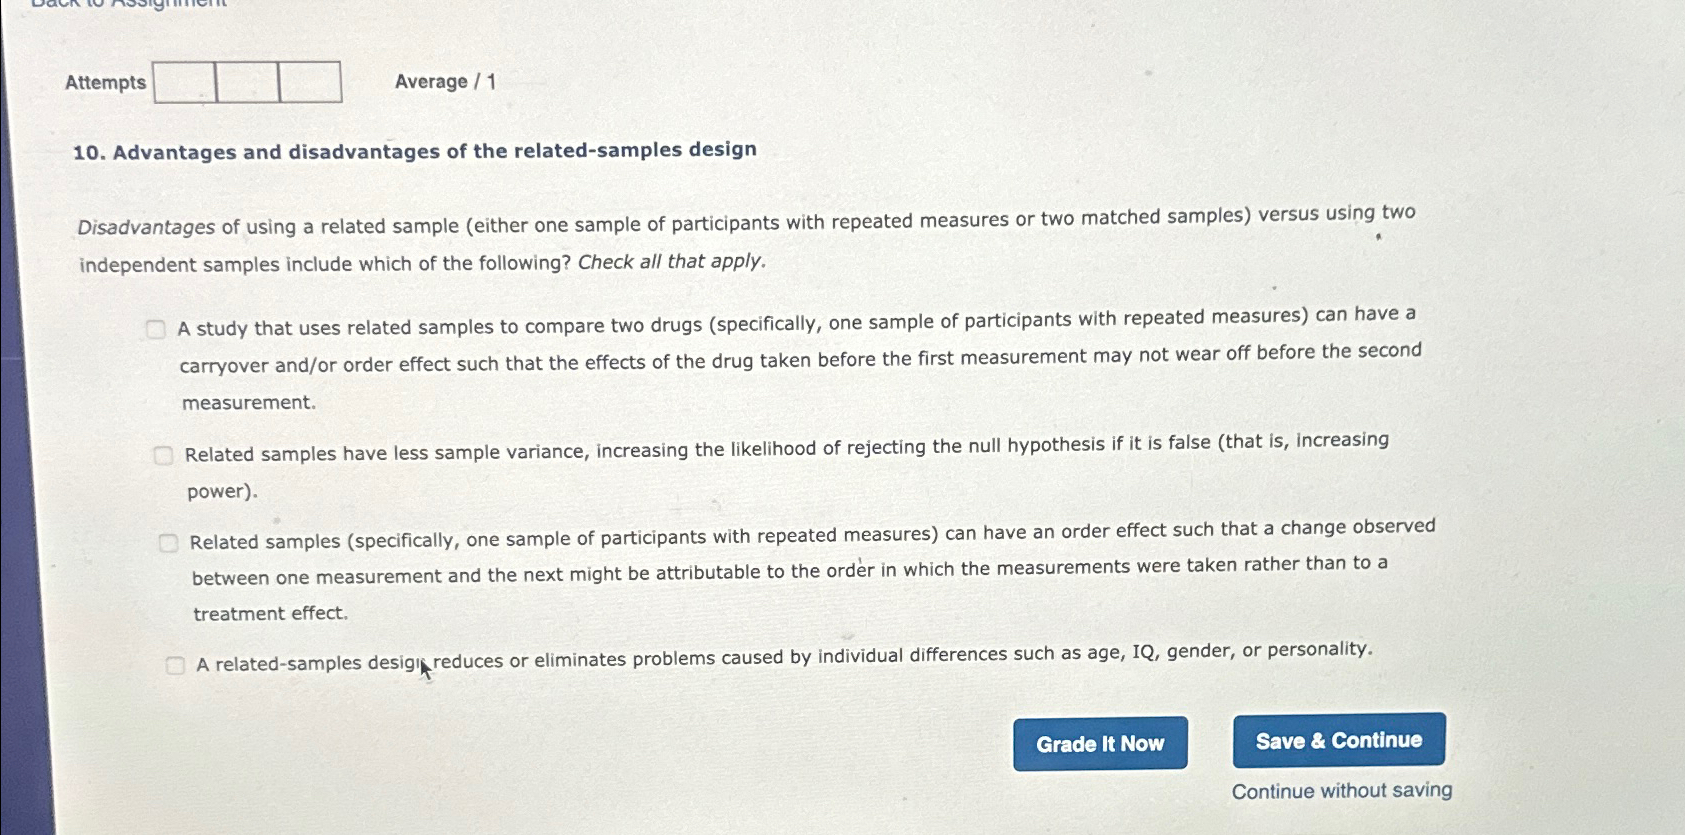The width and height of the screenshot is (1685, 835).
Task: Click Continue without saving
Action: [1342, 790]
